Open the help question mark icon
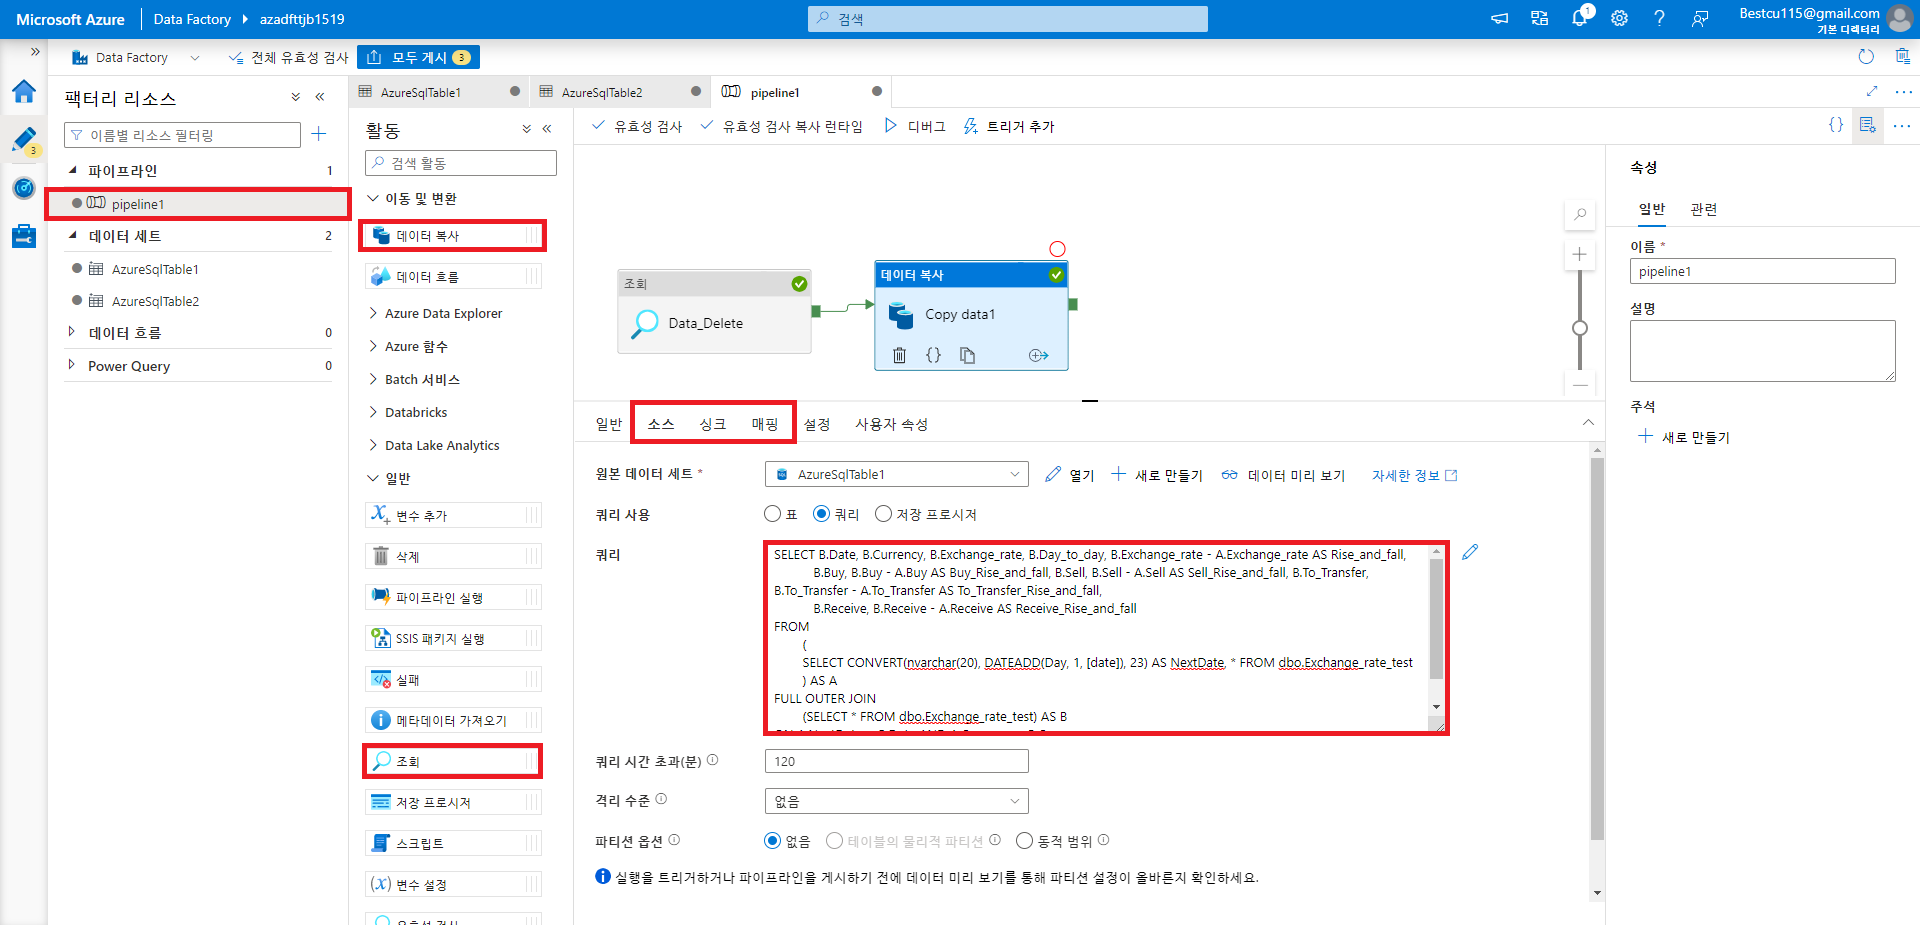This screenshot has height=925, width=1920. [1659, 18]
